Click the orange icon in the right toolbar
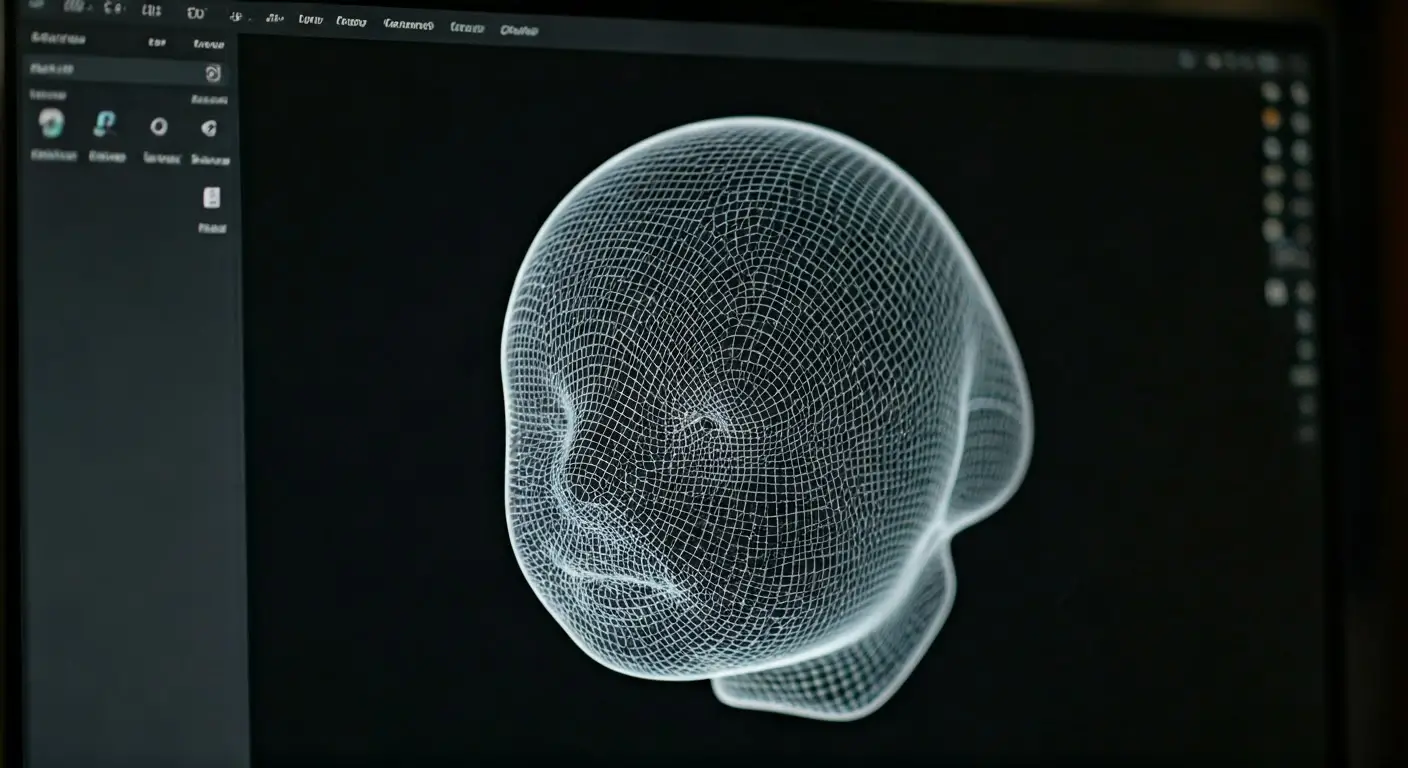This screenshot has width=1408, height=768. (x=1271, y=119)
